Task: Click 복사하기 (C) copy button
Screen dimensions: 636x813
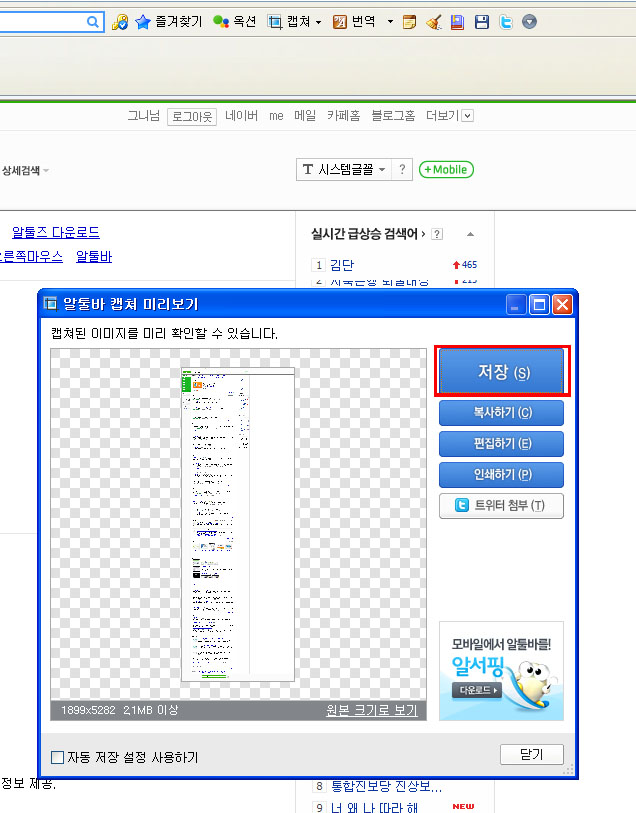Action: [x=501, y=412]
